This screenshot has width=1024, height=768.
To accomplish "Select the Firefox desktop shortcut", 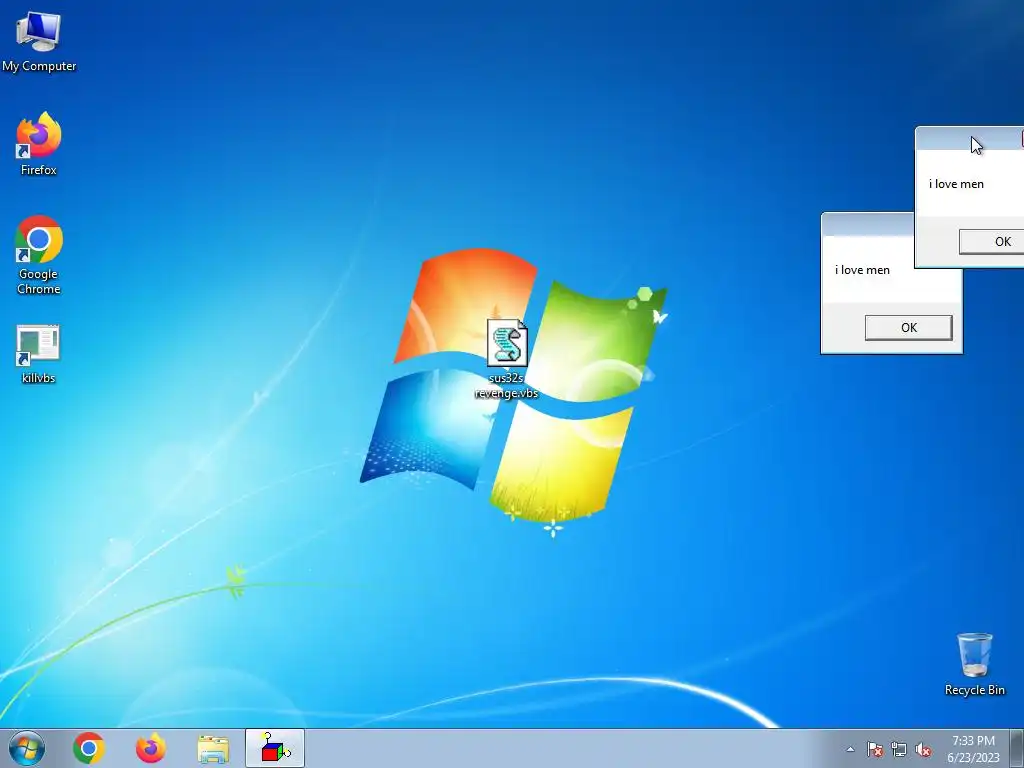I will (x=39, y=144).
